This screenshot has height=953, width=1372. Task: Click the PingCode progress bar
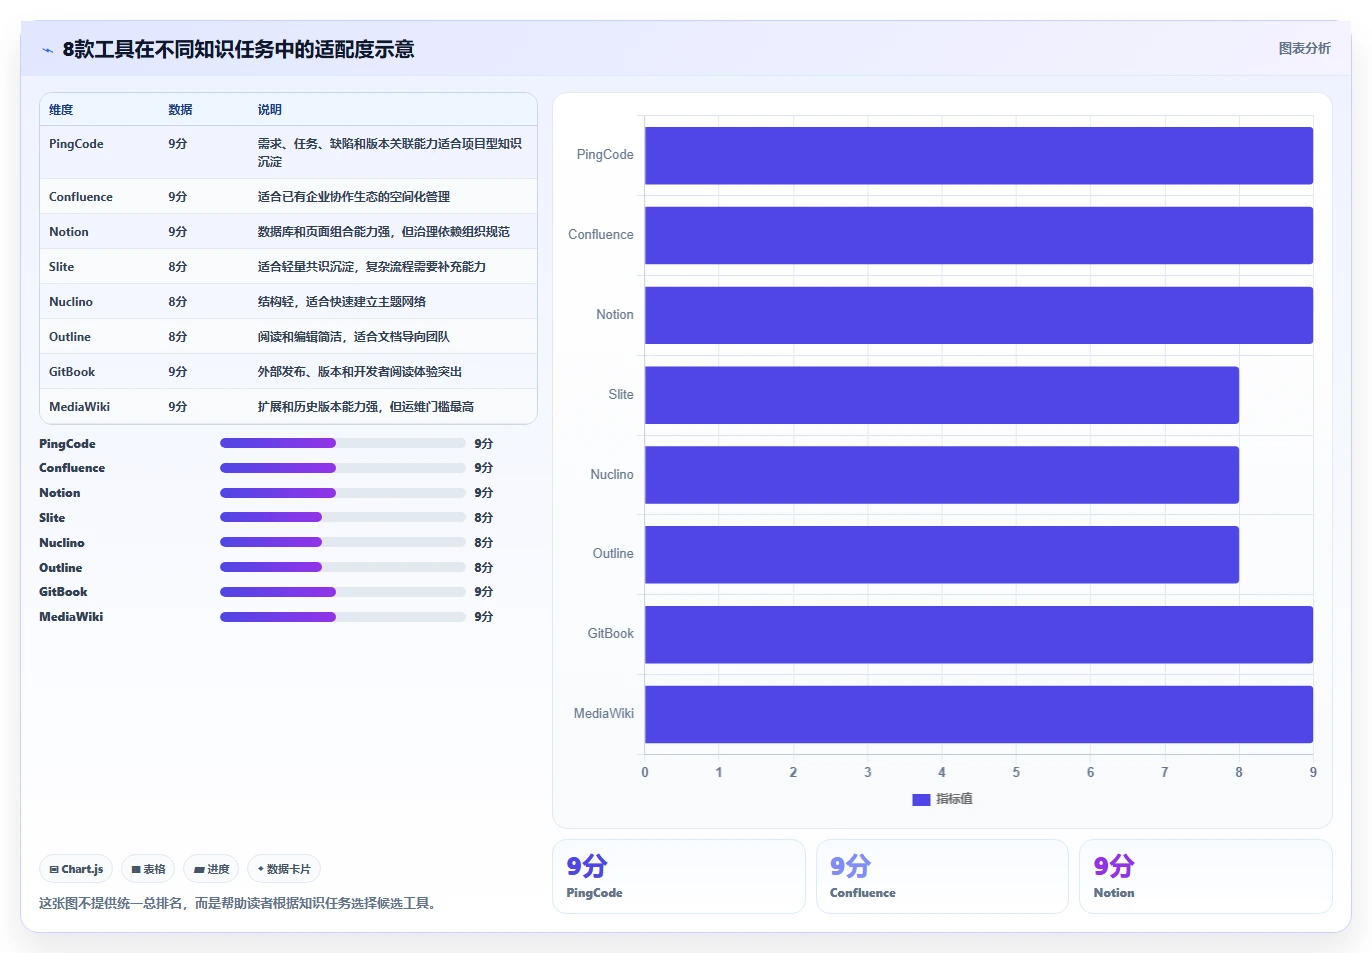click(x=343, y=443)
